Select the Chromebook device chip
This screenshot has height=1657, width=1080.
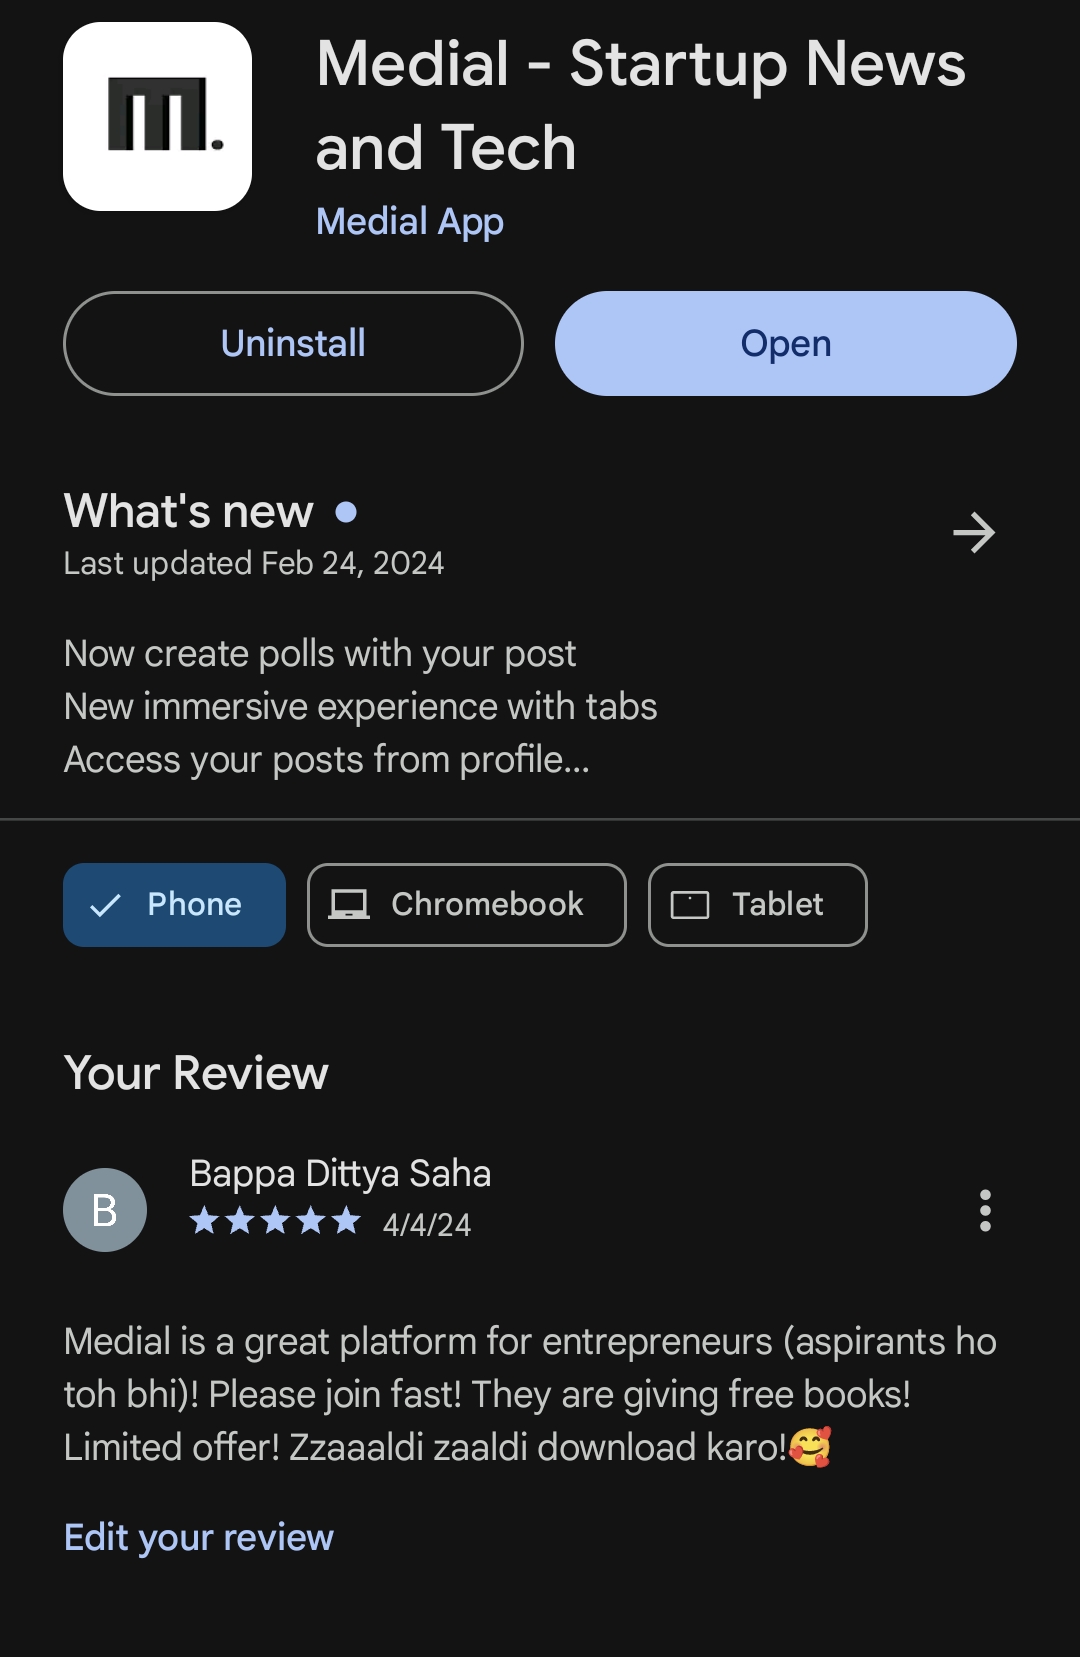coord(466,905)
